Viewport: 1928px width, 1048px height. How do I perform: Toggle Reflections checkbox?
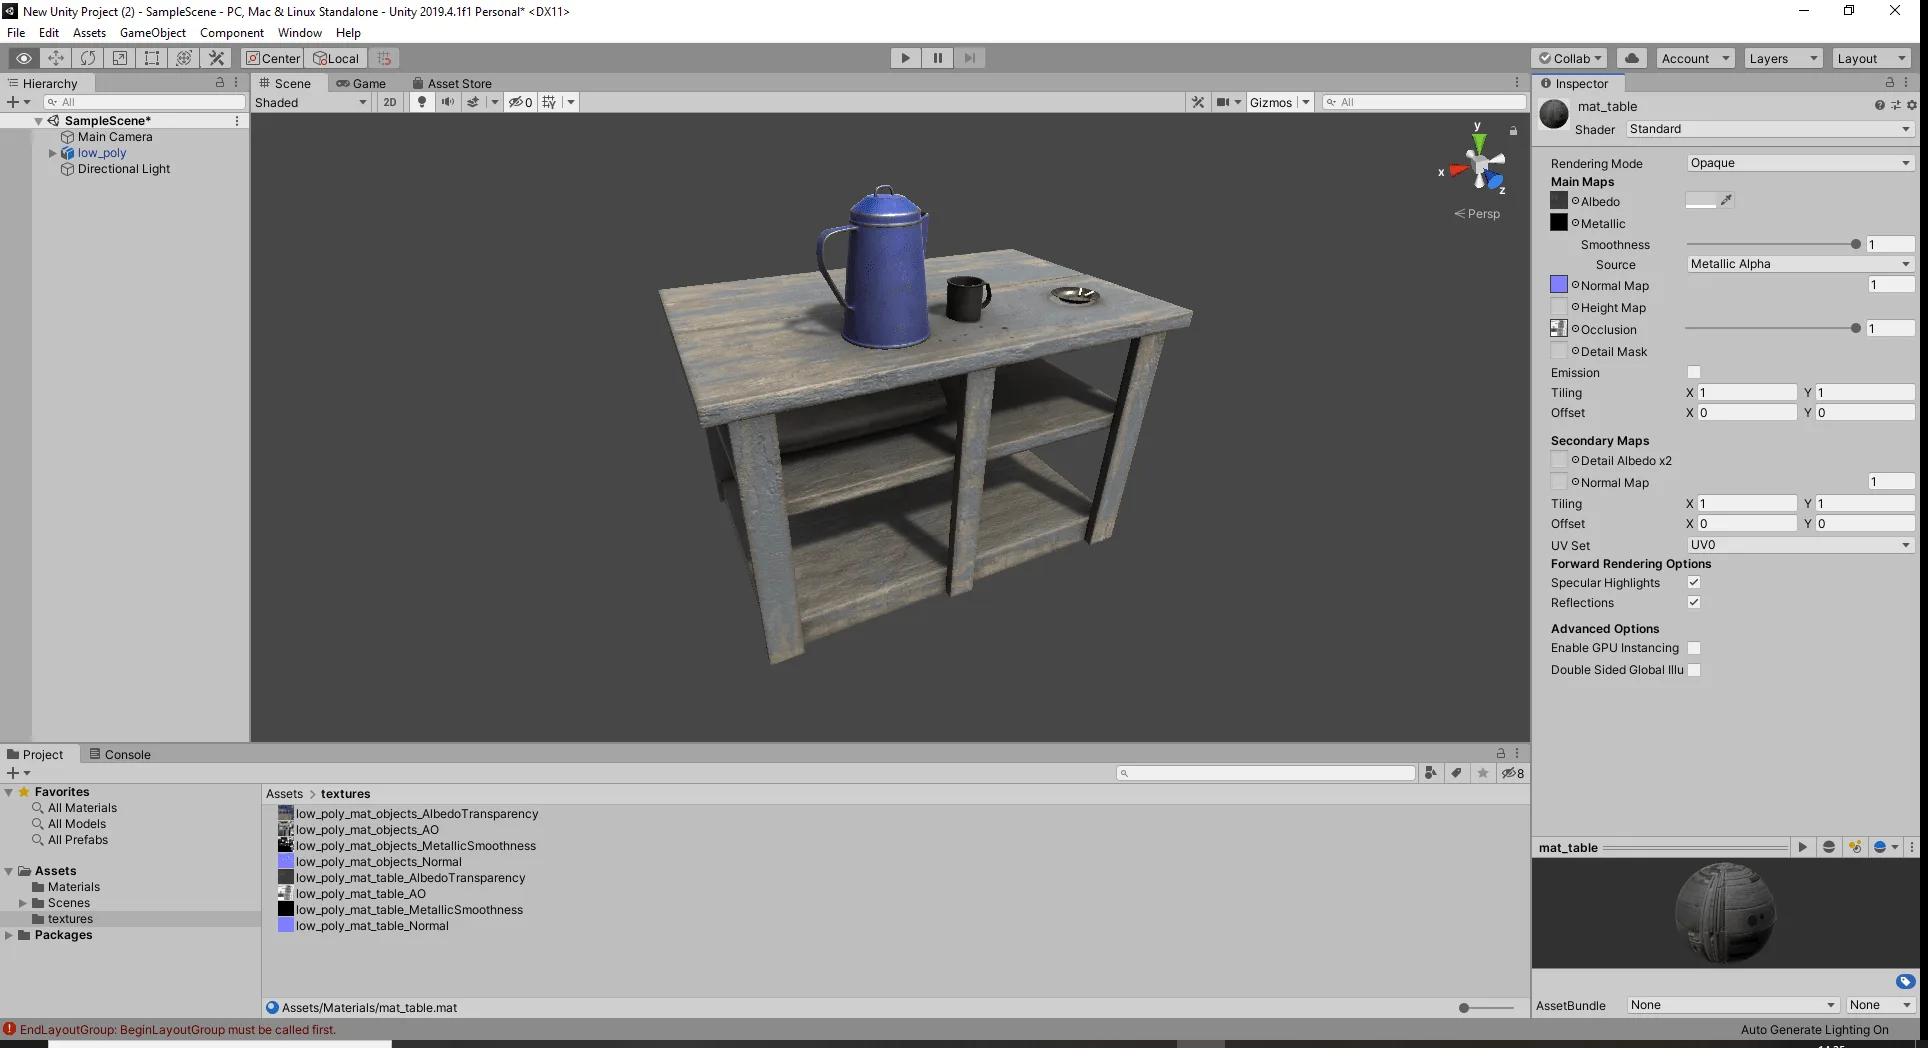1694,602
